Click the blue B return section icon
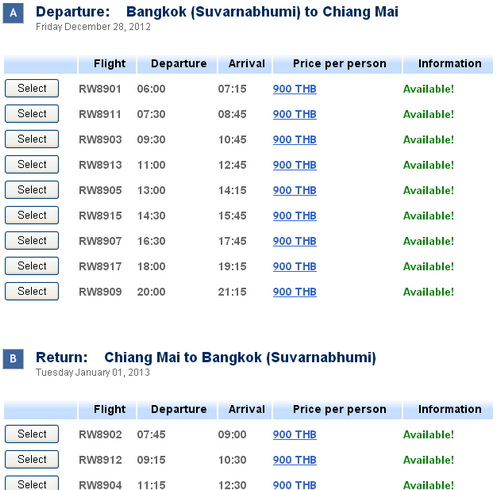Screen dimensions: 500x490 click(x=13, y=359)
